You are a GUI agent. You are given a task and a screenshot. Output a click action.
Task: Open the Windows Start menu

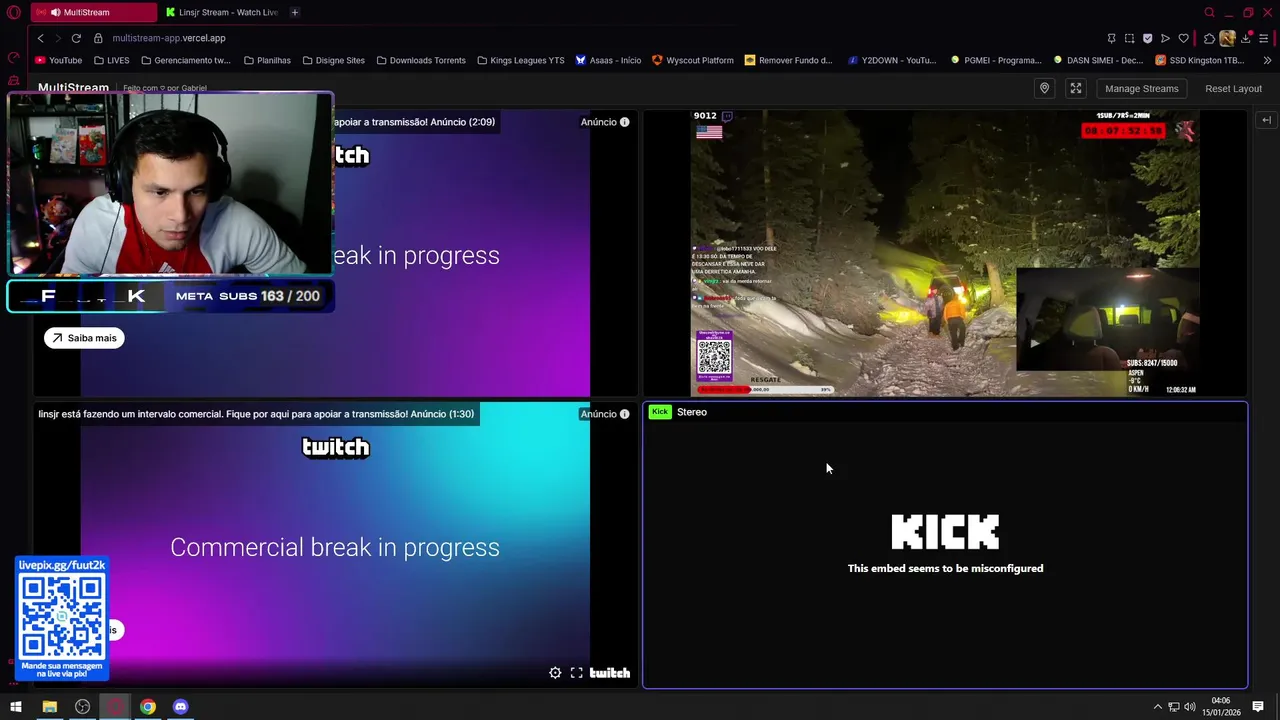point(15,707)
